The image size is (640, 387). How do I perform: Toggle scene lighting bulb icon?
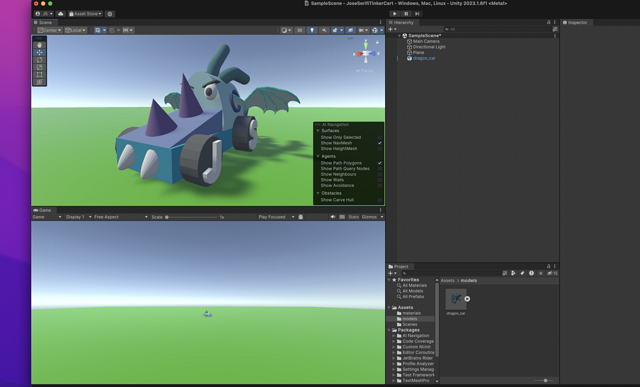click(x=312, y=30)
